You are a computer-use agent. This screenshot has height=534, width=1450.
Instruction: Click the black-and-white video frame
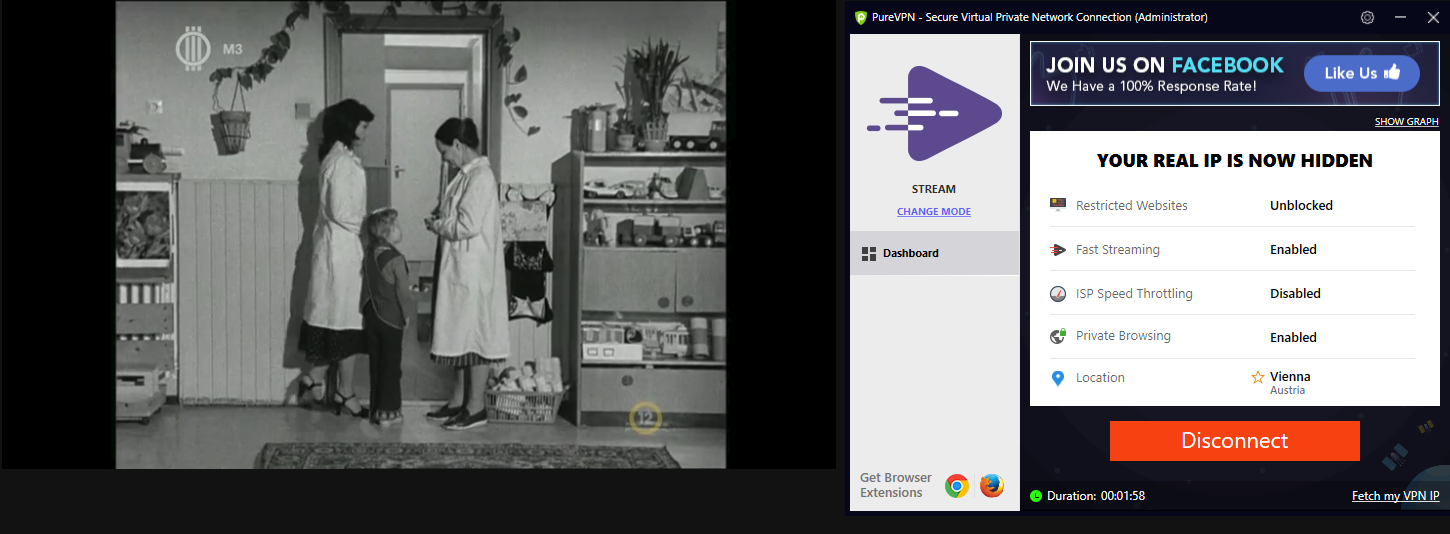420,234
